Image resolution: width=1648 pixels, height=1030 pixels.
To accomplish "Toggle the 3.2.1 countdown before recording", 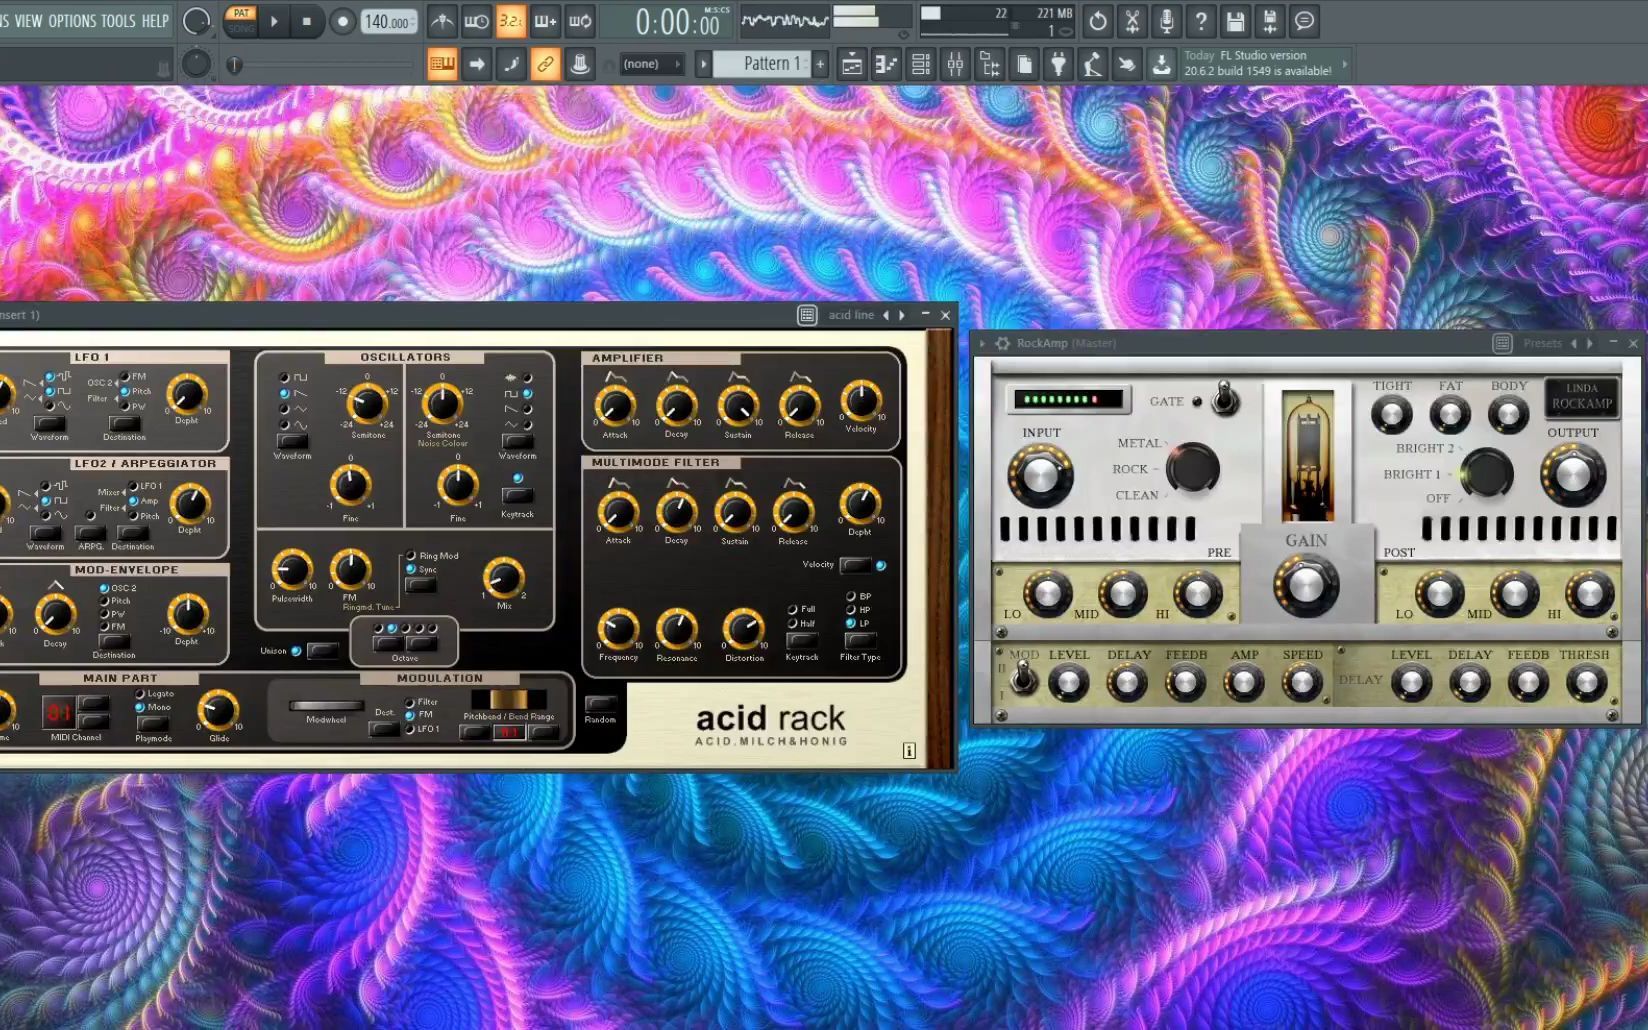I will pos(510,21).
